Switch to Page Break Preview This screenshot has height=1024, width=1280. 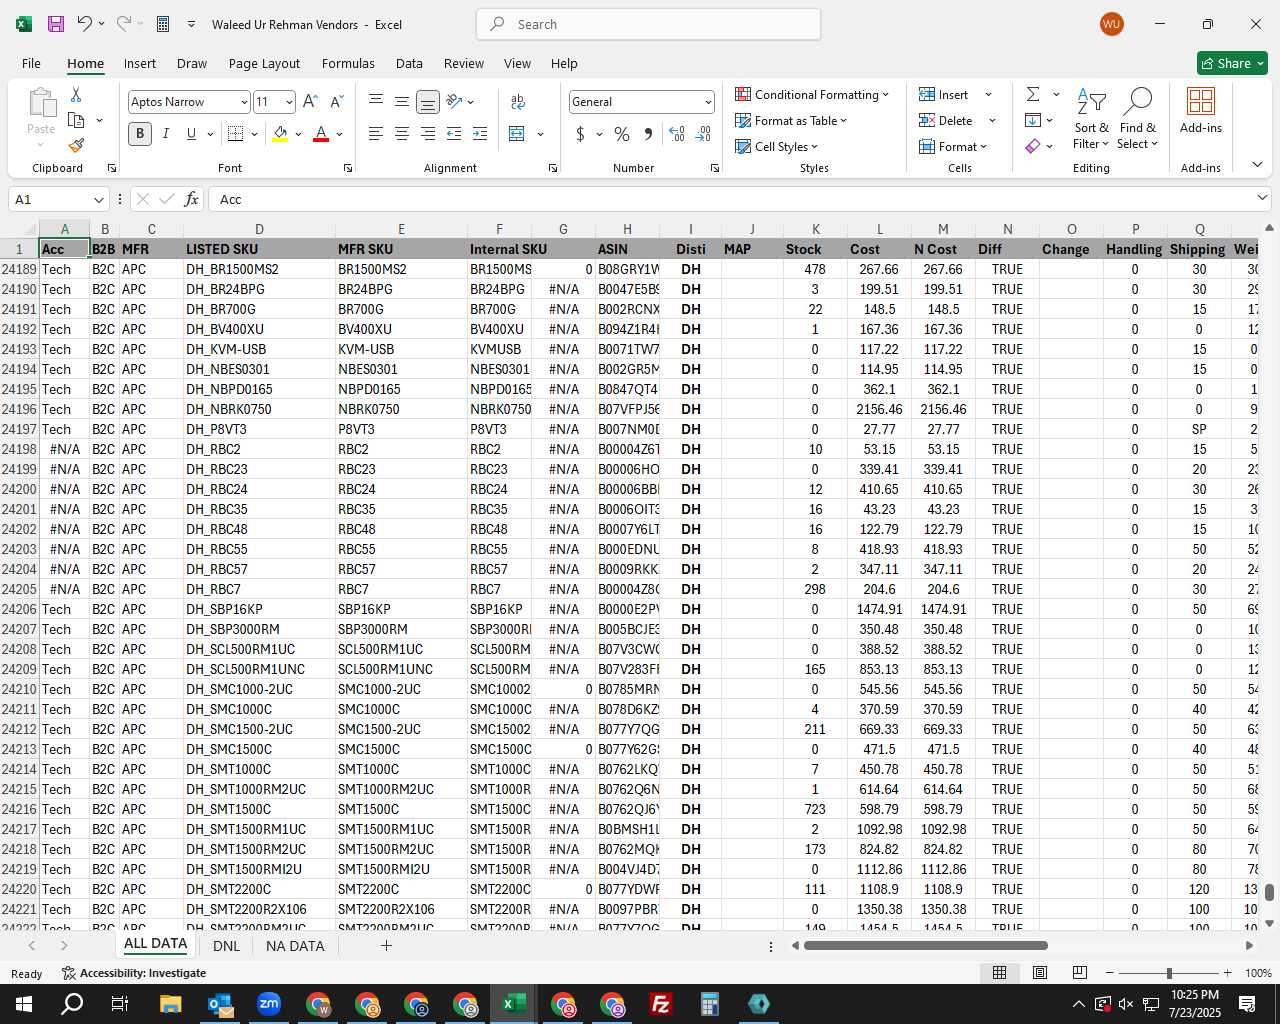tap(1080, 973)
